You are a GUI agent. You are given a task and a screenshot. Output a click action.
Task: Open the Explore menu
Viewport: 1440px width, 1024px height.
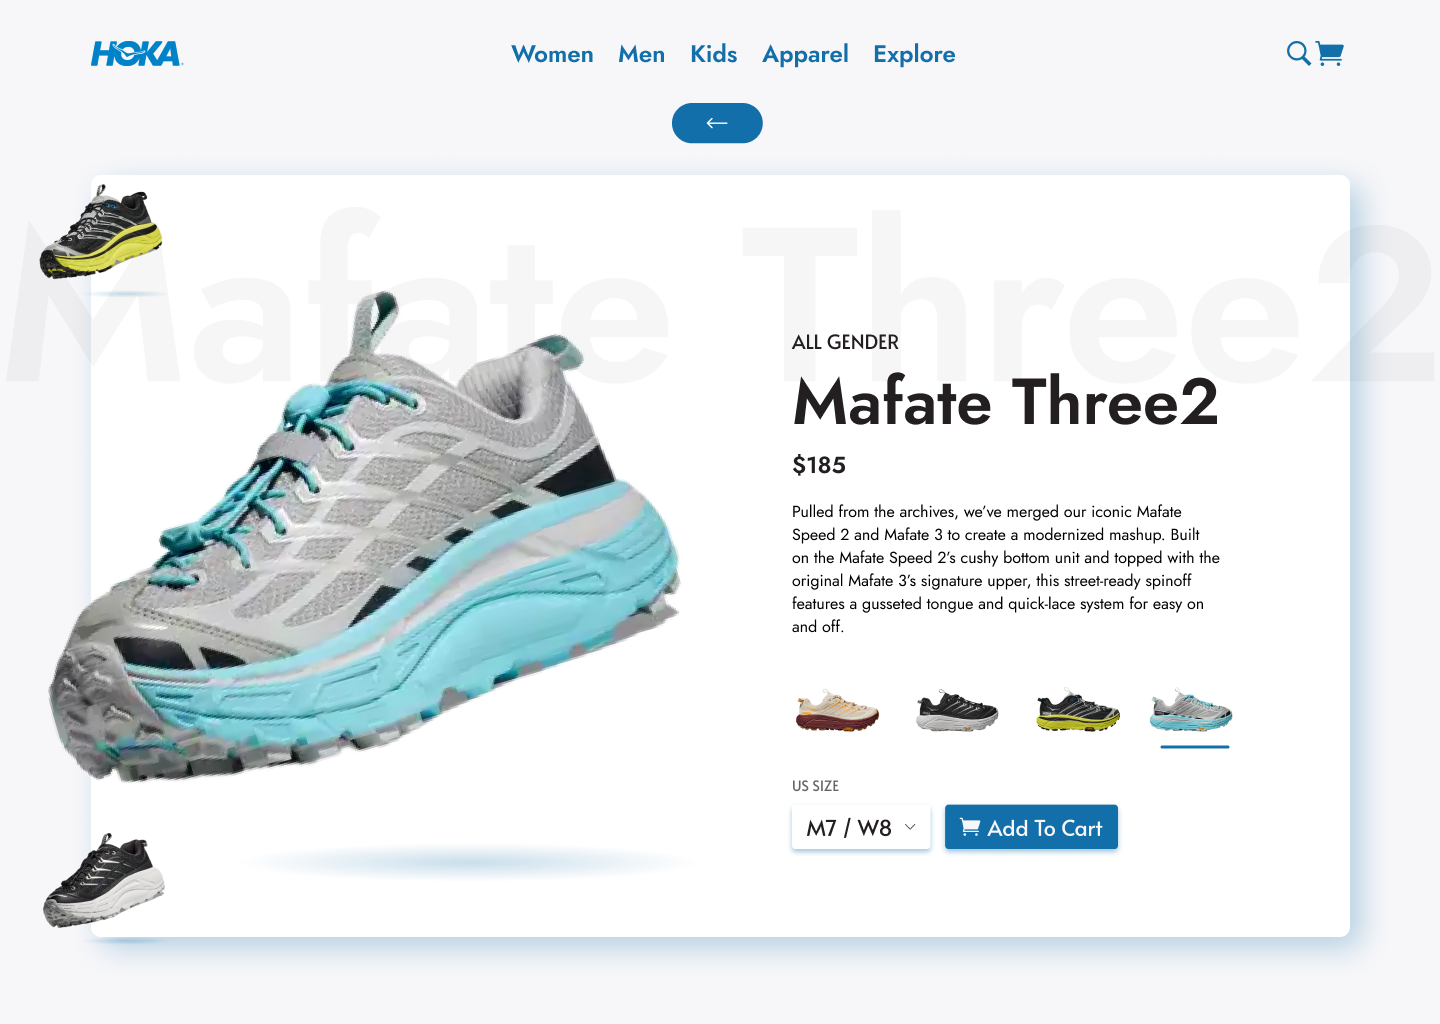tap(914, 54)
